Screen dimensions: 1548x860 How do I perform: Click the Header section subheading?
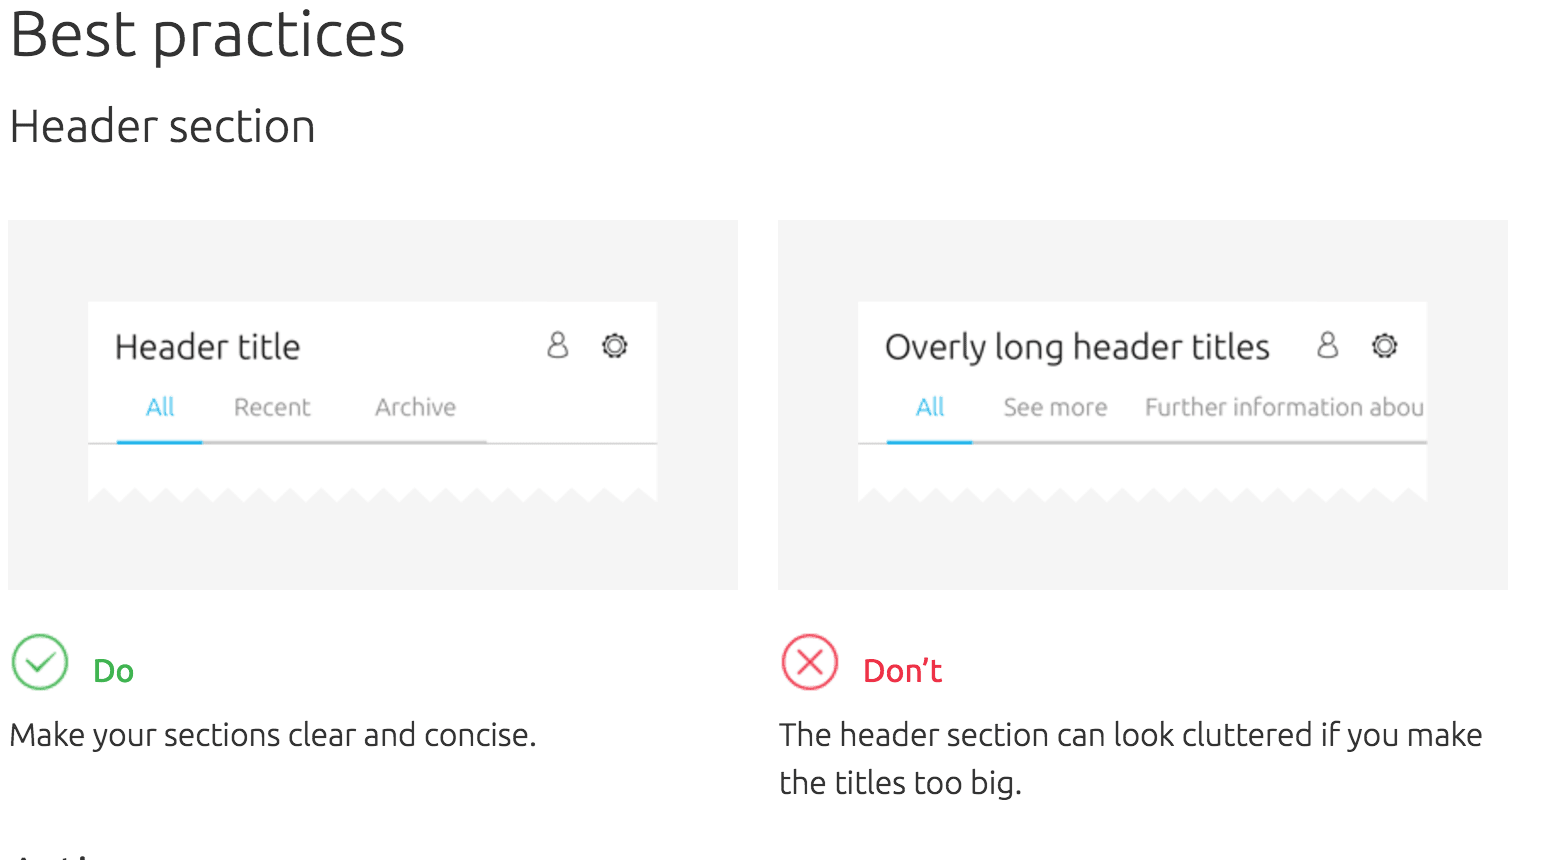click(x=162, y=127)
